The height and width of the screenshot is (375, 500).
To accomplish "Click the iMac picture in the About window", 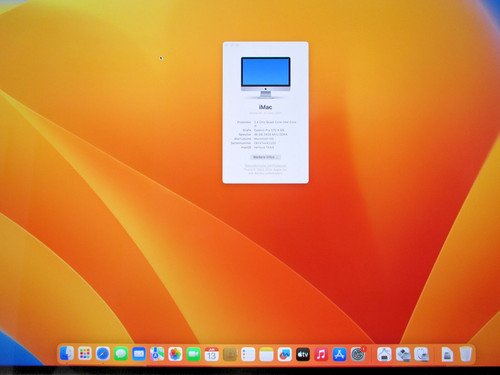I will pyautogui.click(x=266, y=77).
